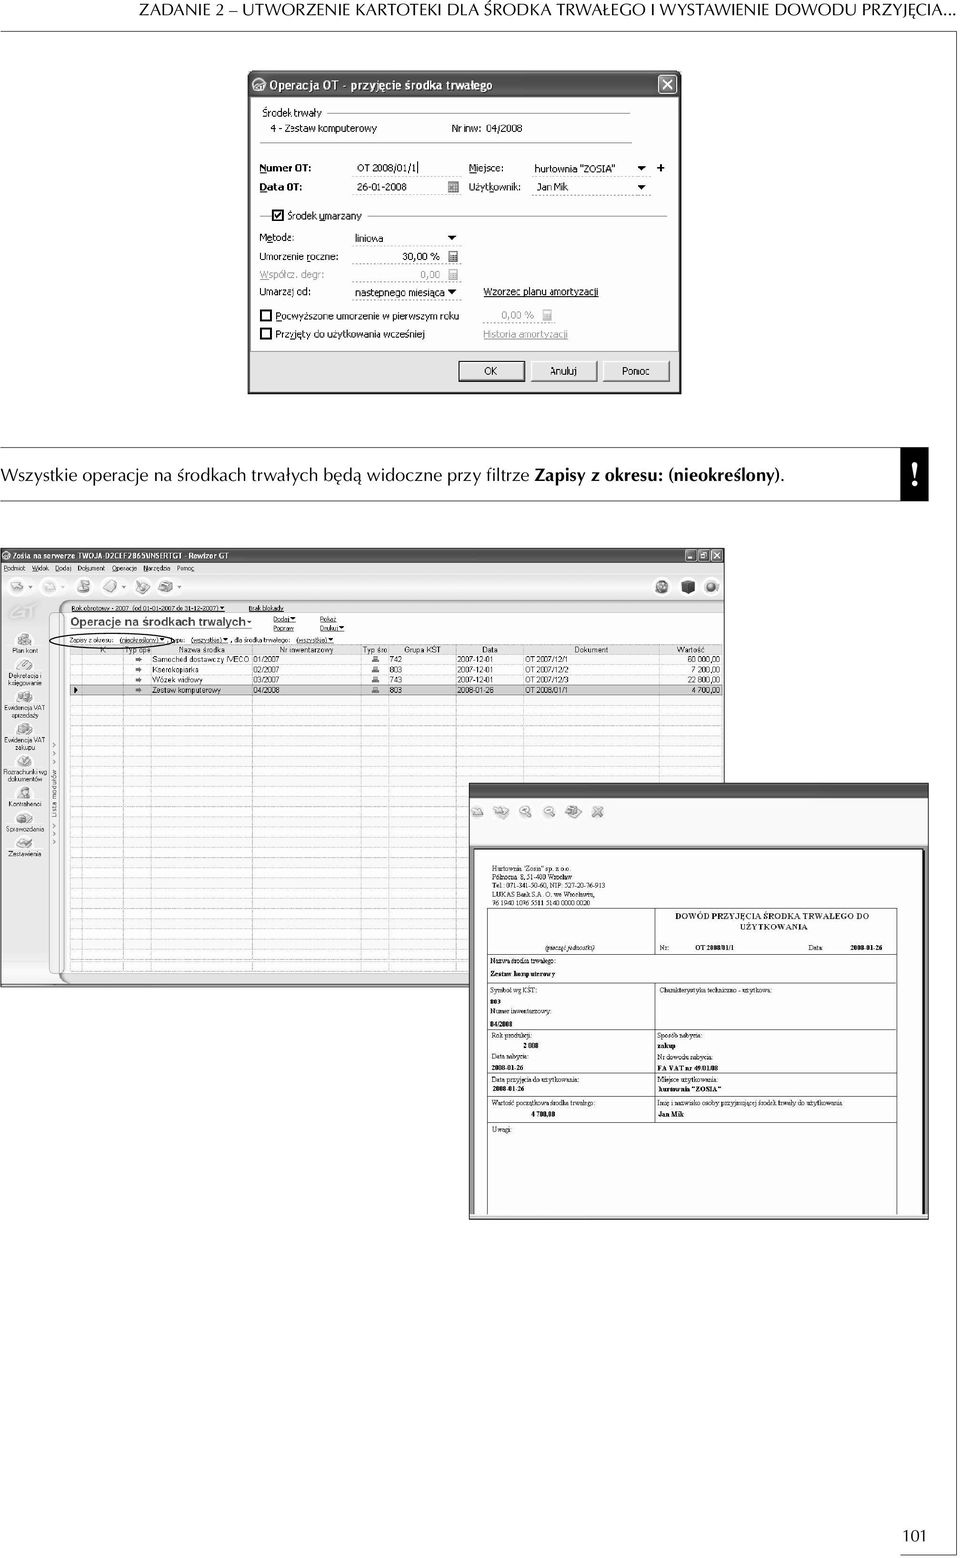Click printer toolbar icon in Rewizor GT main toolbar
Image resolution: width=960 pixels, height=1558 pixels.
[x=166, y=587]
